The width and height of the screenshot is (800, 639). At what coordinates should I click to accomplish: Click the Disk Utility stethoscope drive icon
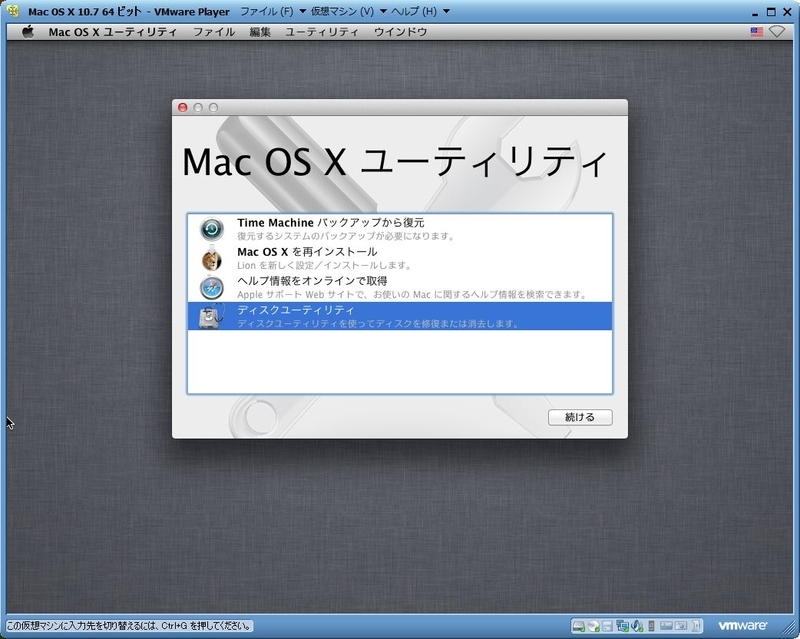[212, 316]
